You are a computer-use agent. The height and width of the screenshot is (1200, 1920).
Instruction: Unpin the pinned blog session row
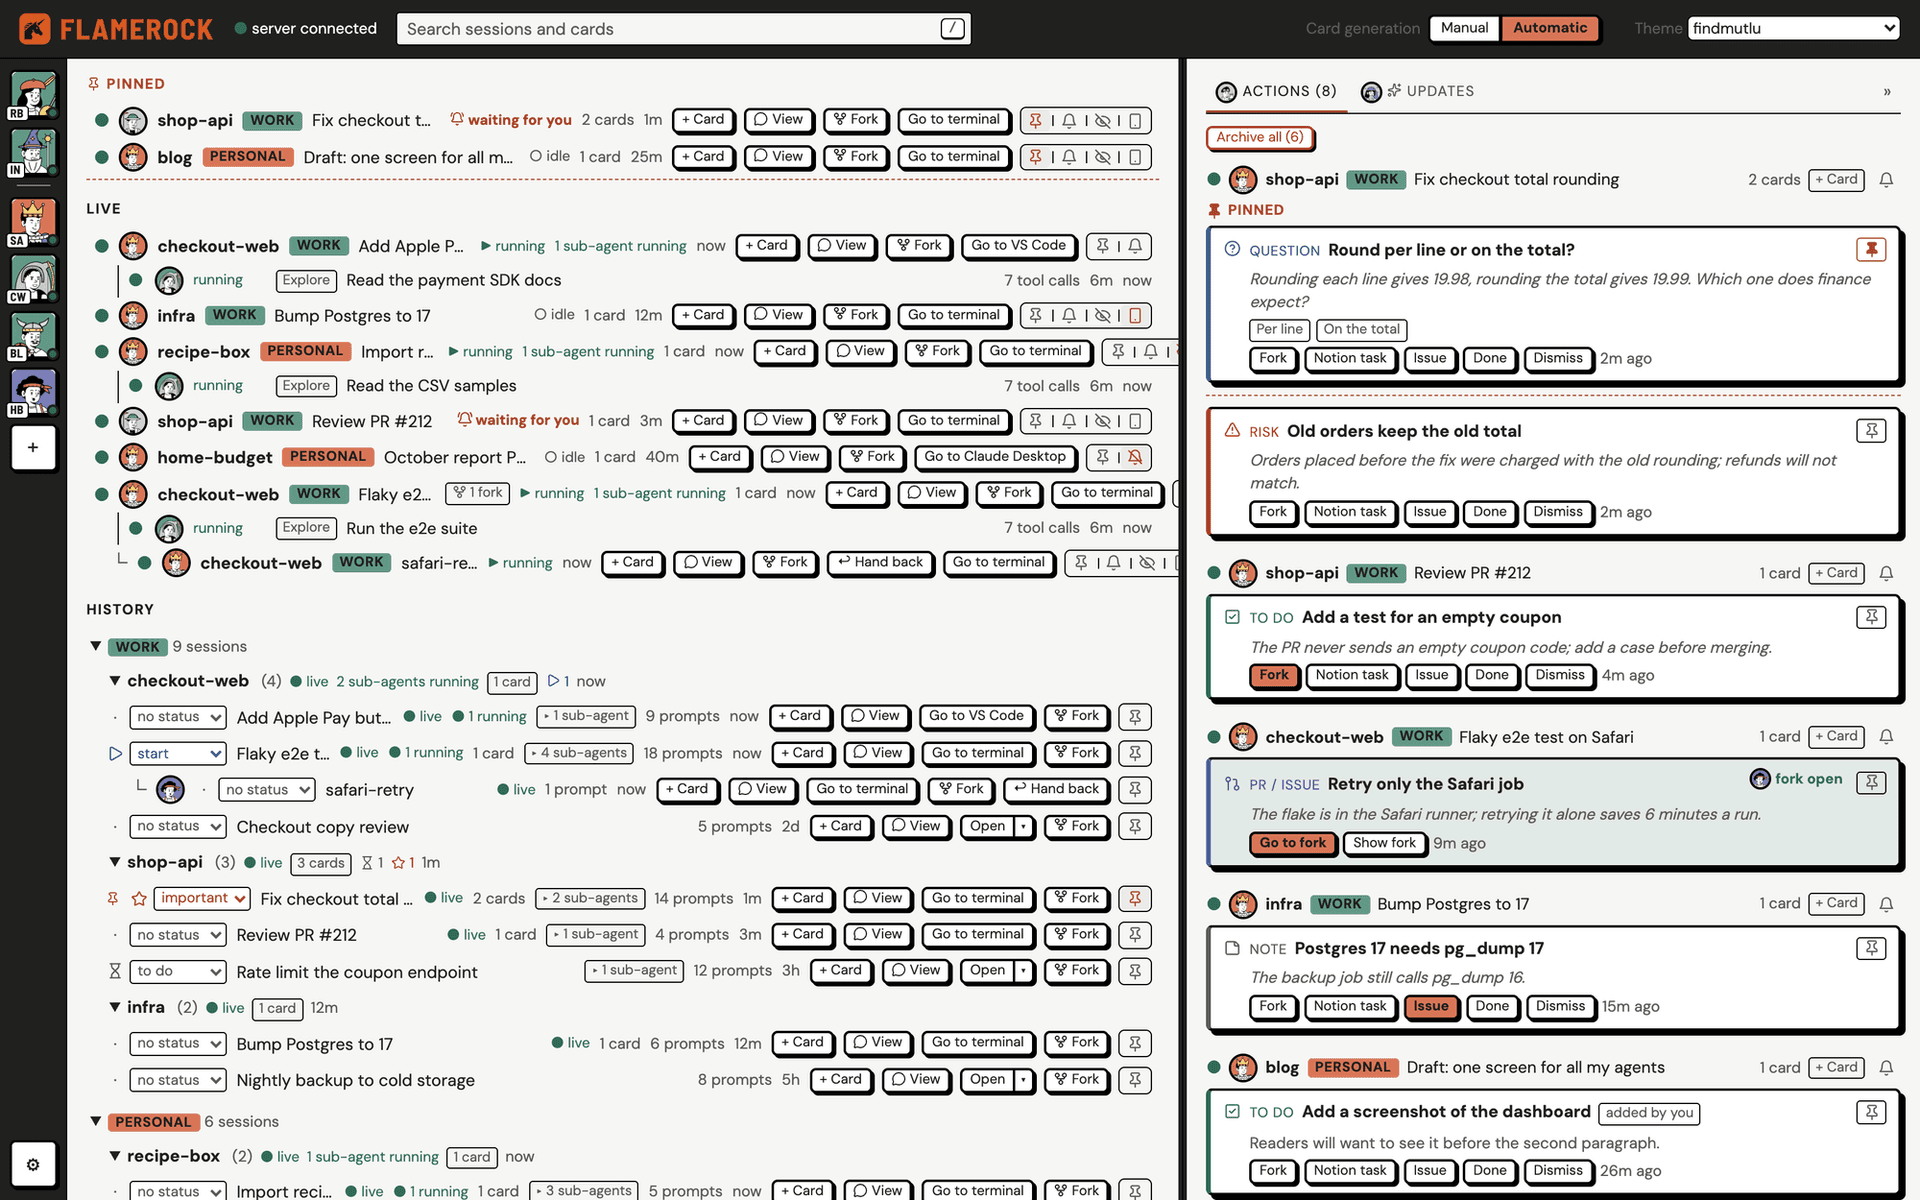point(1036,157)
